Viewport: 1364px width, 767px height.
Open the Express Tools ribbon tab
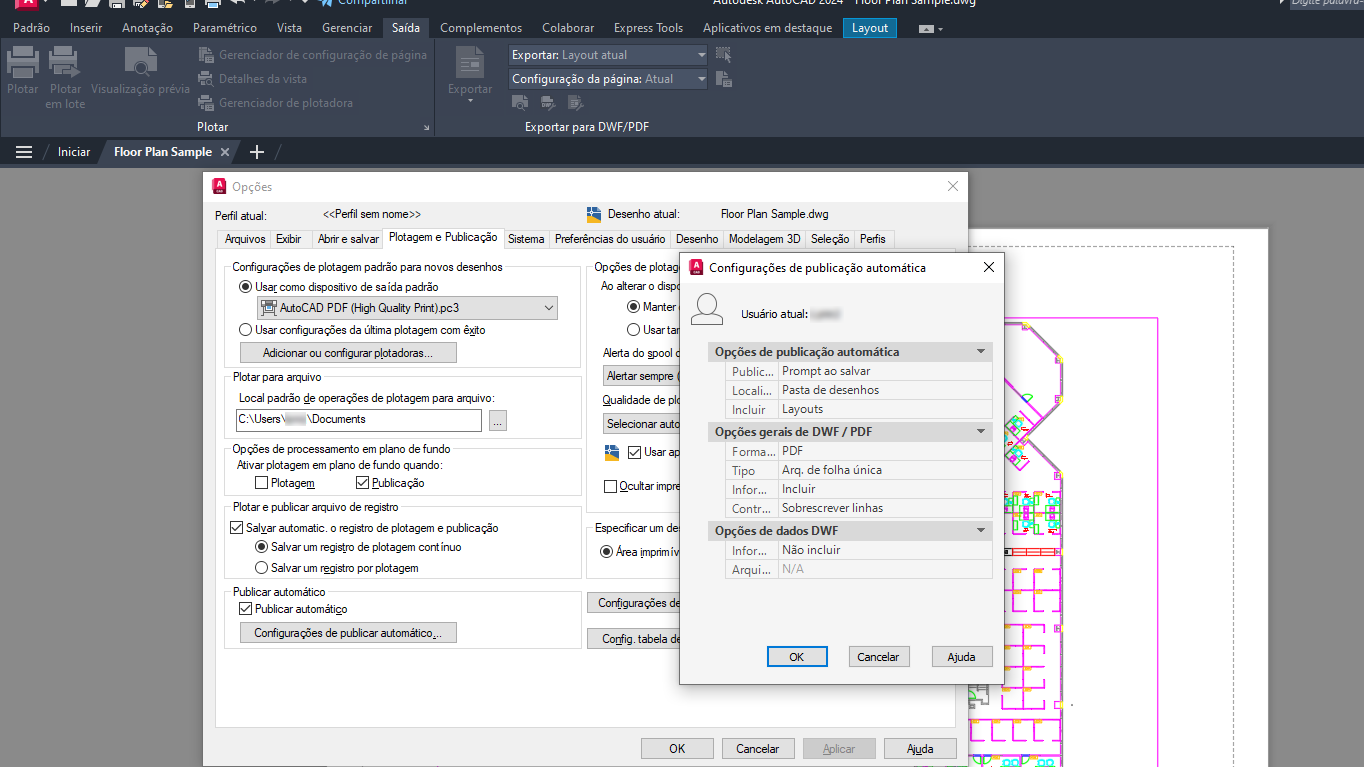(649, 28)
